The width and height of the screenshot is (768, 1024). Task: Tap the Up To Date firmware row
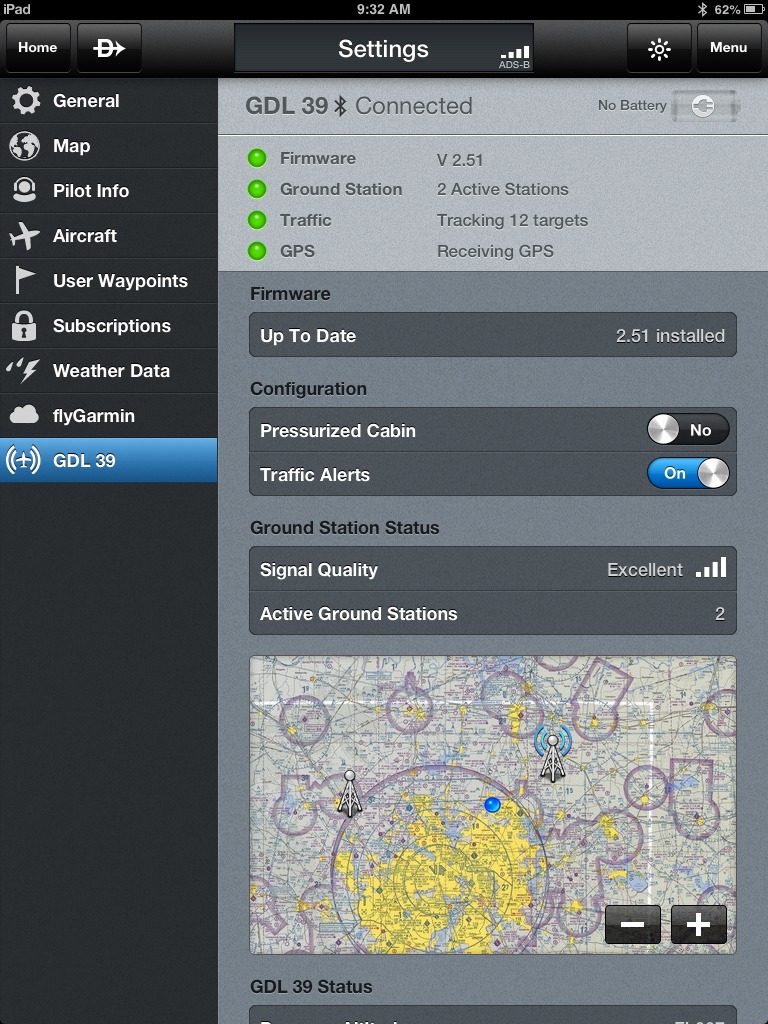coord(493,335)
